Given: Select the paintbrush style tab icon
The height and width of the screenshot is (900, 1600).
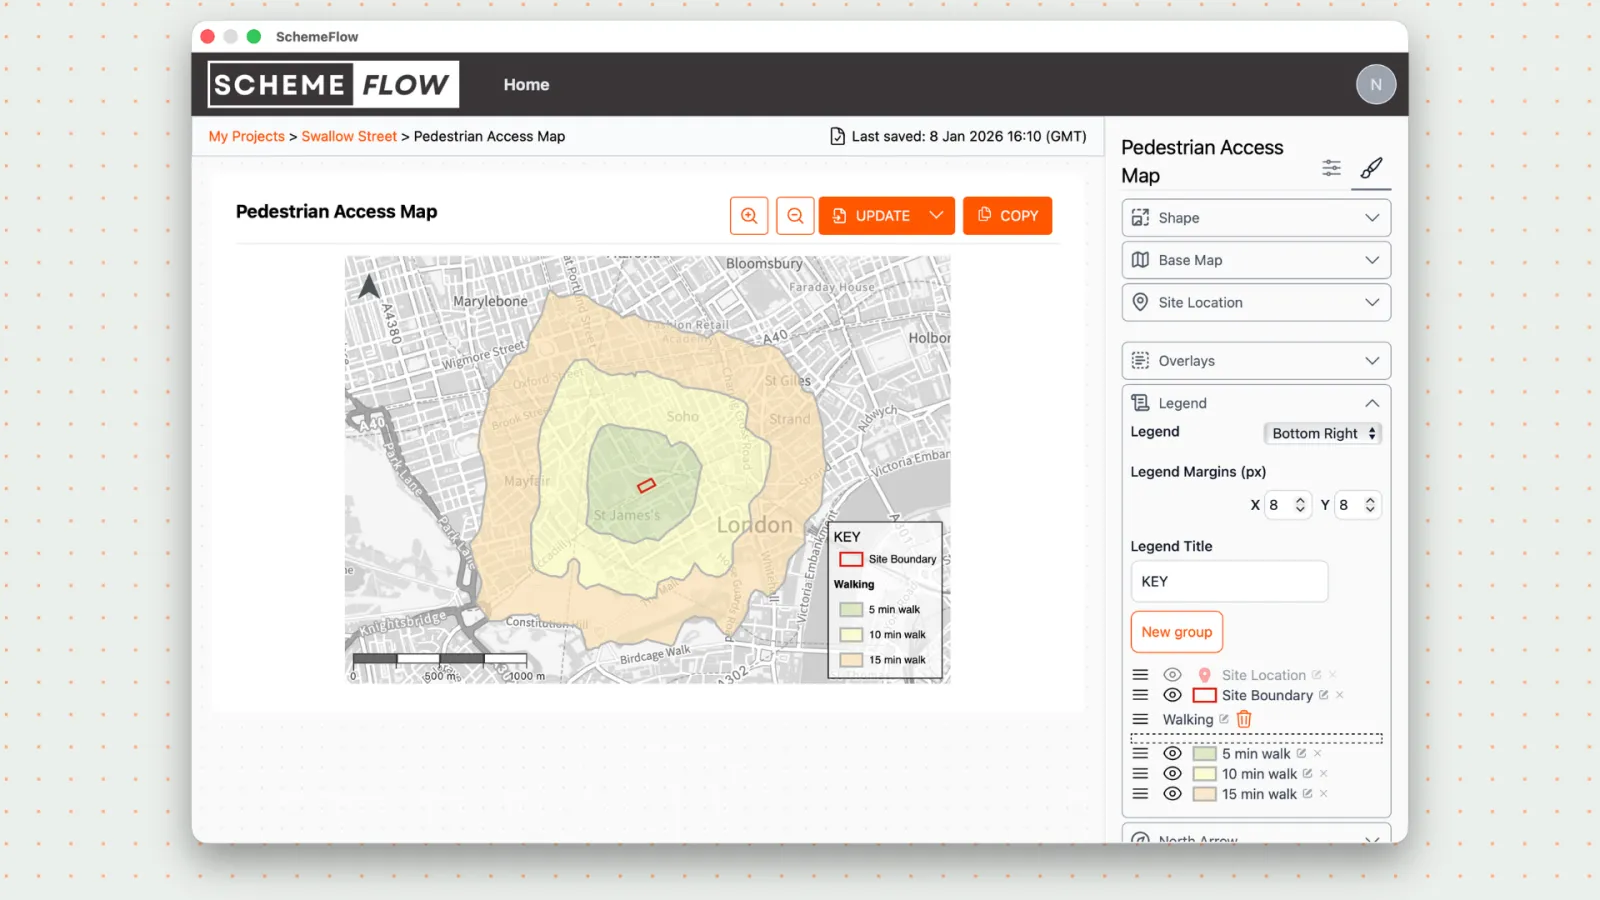Looking at the screenshot, I should (x=1371, y=168).
